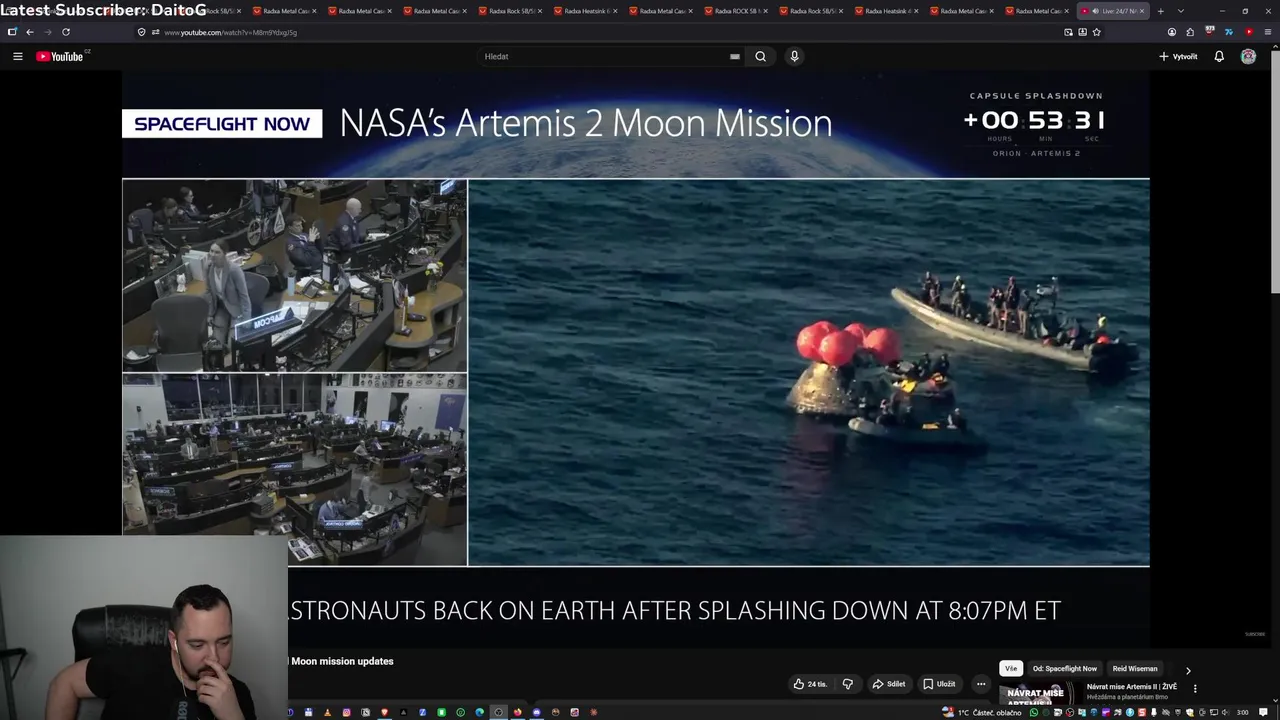1280x720 pixels.
Task: Click the Moon mission updates video title
Action: (341, 661)
